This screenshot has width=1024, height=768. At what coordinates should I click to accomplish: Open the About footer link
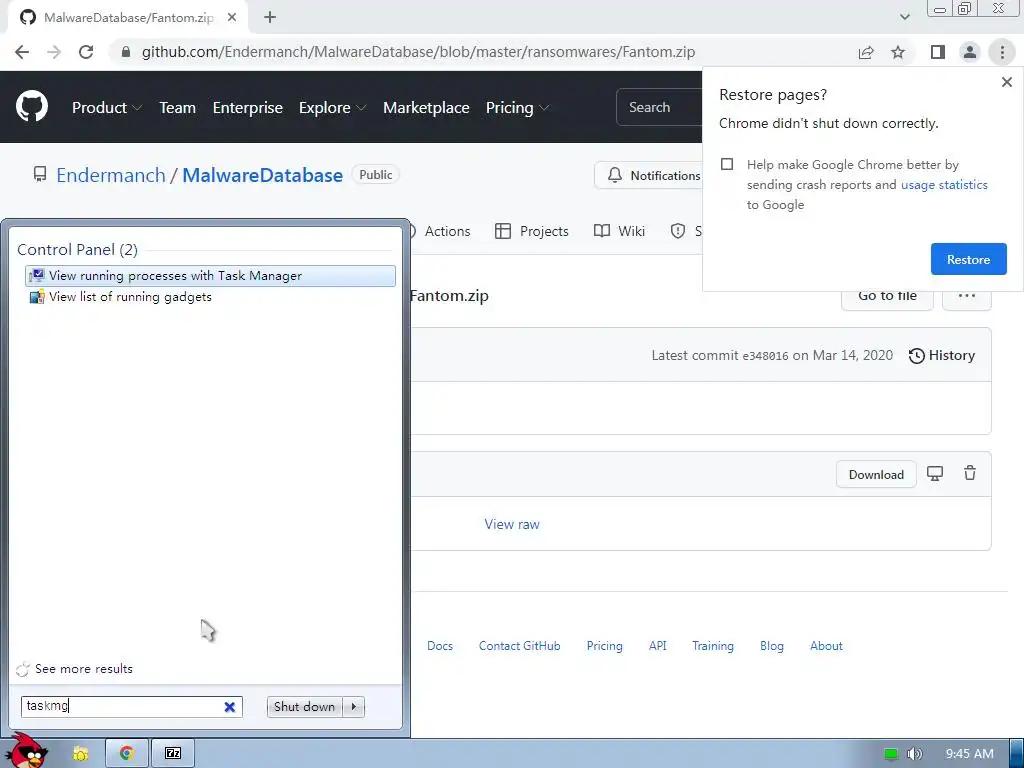(826, 646)
